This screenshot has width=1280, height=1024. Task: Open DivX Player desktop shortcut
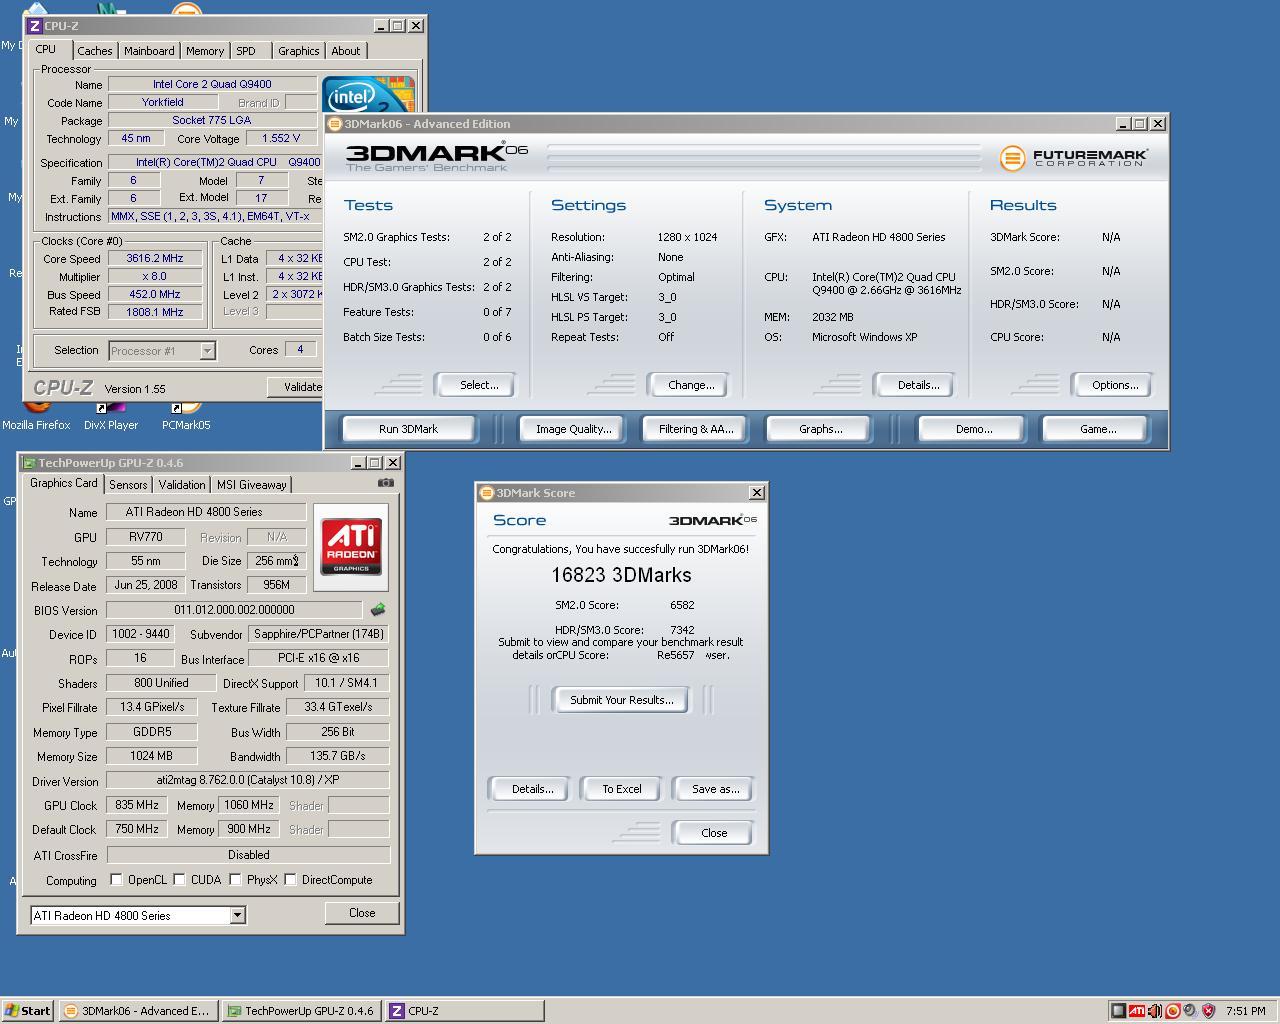coord(110,415)
